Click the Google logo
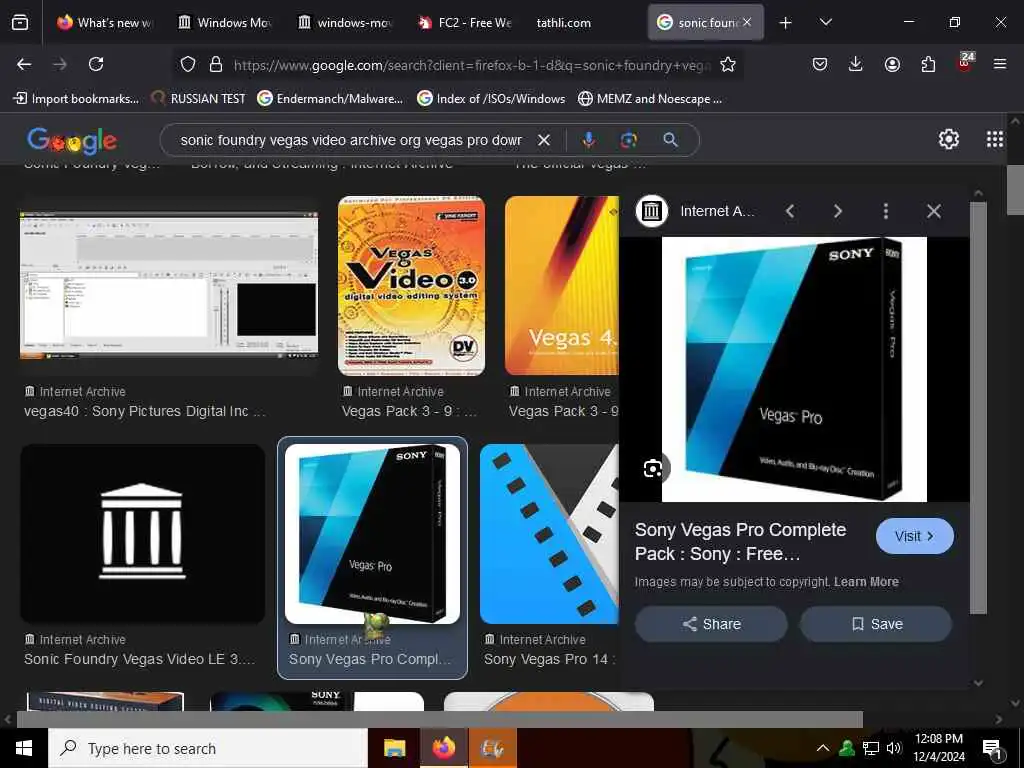 (x=72, y=140)
